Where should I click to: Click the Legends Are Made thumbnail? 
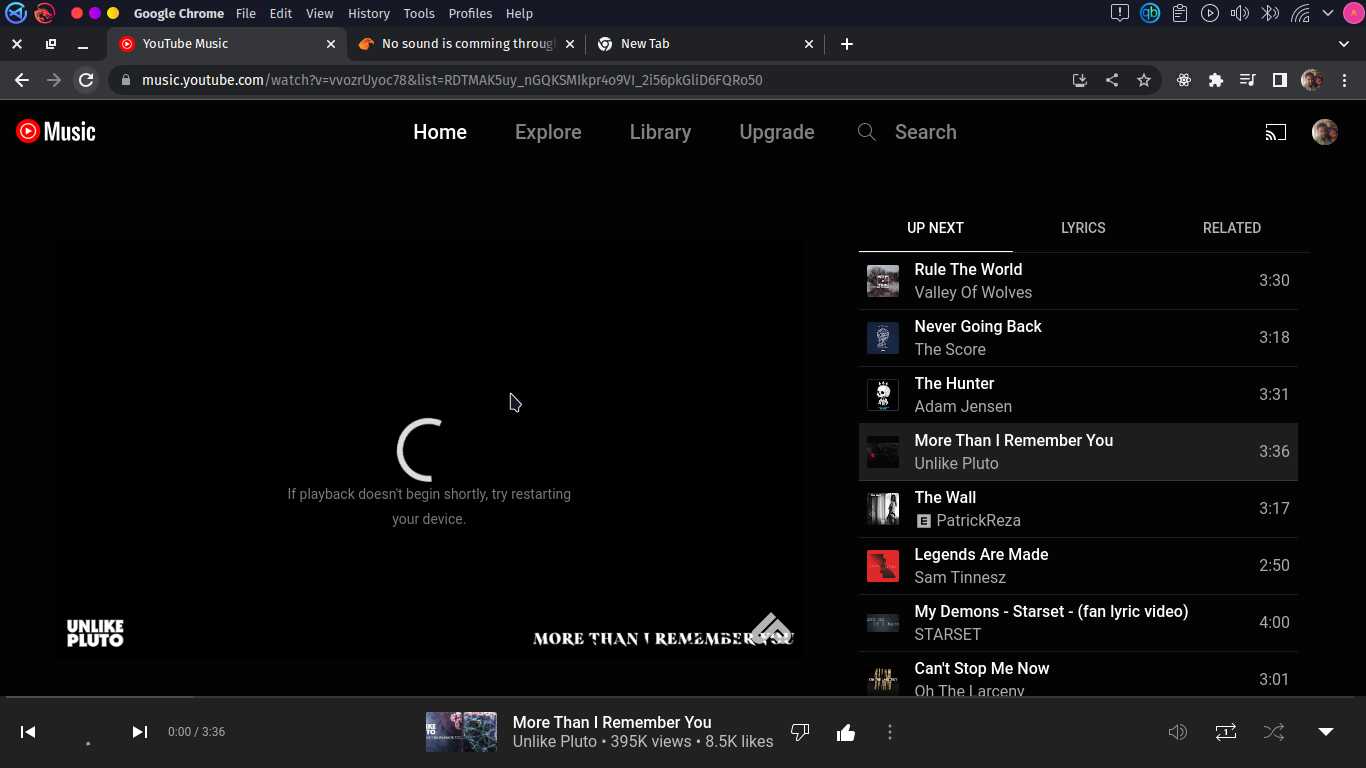point(883,566)
